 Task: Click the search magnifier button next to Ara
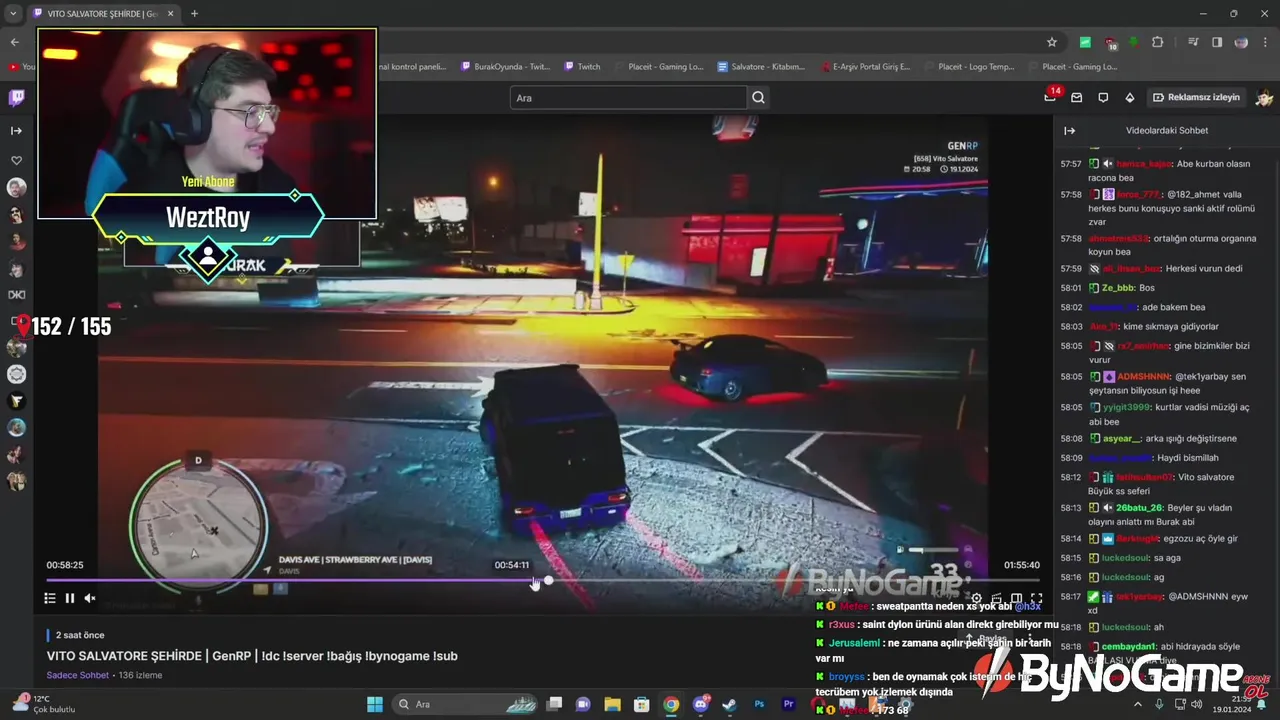coord(759,98)
